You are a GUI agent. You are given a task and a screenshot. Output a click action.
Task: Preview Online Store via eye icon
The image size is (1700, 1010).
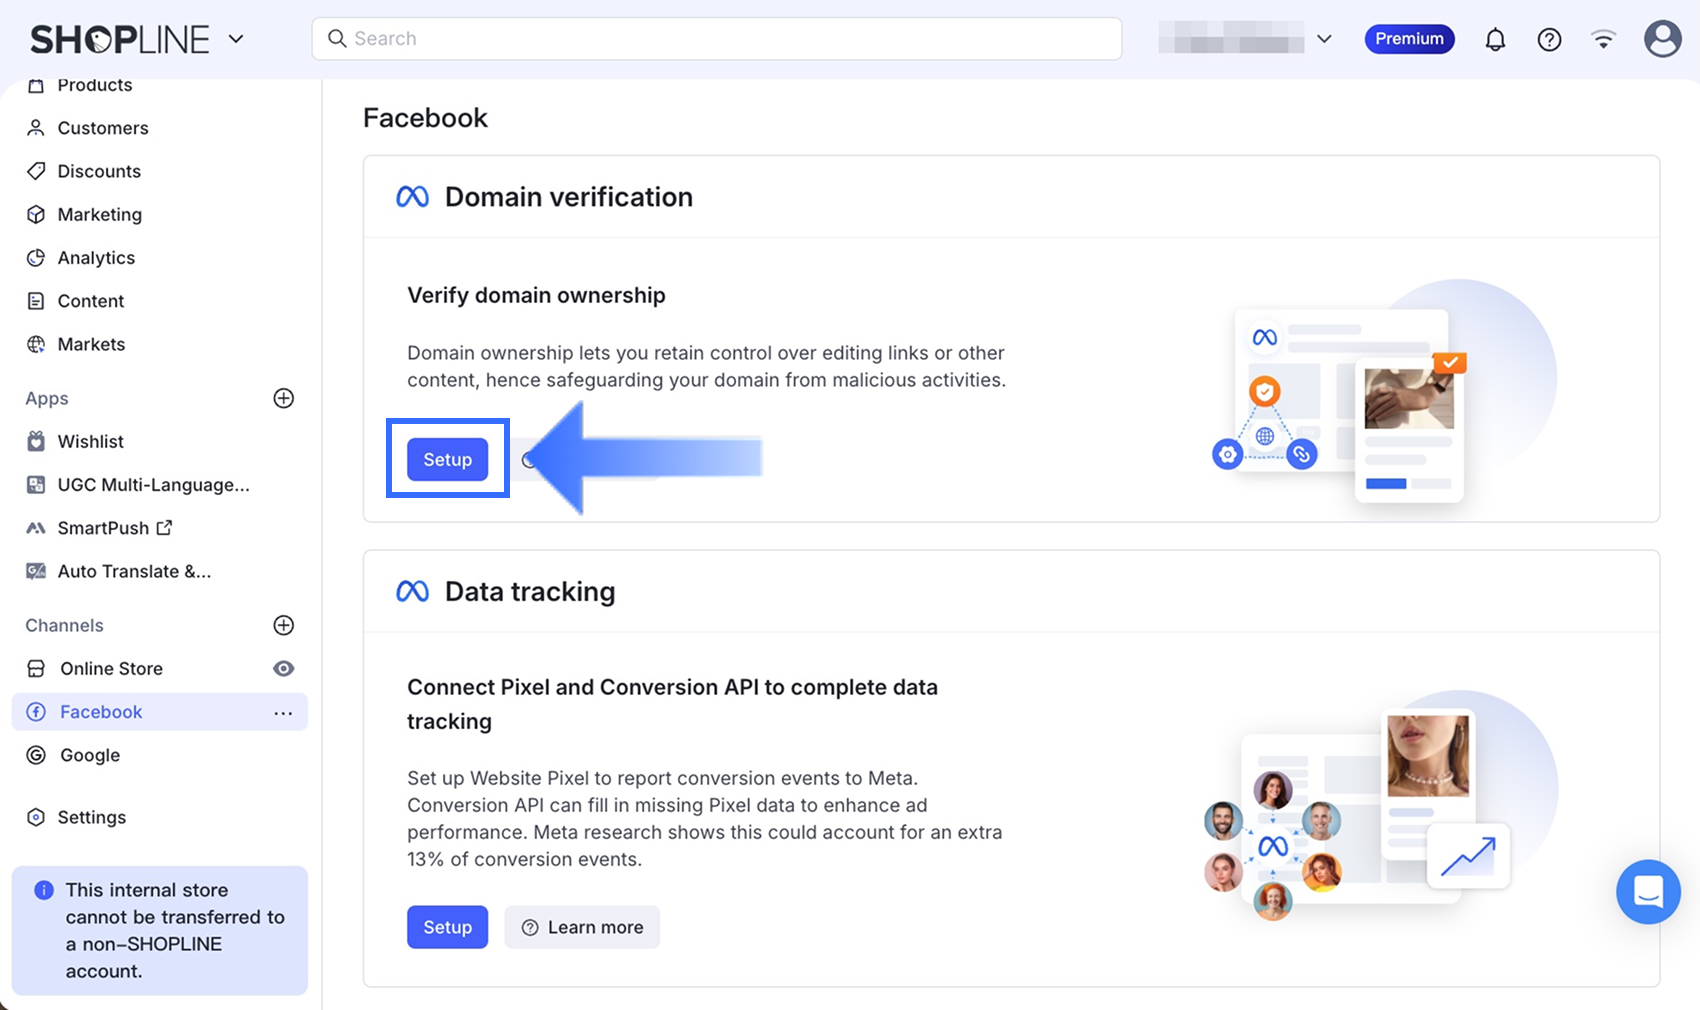(284, 668)
